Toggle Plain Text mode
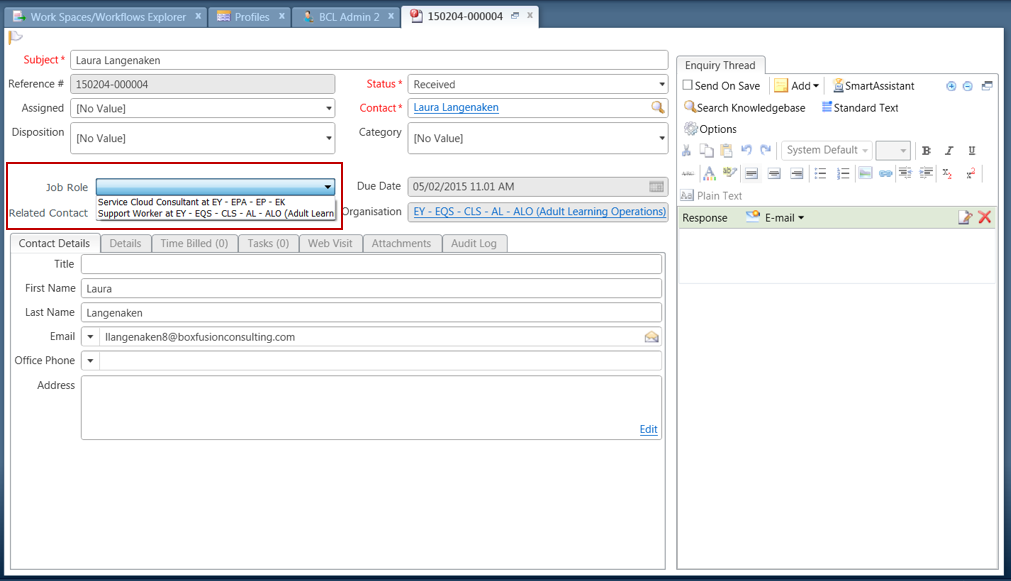Screen dimensions: 1011x581 tap(712, 195)
